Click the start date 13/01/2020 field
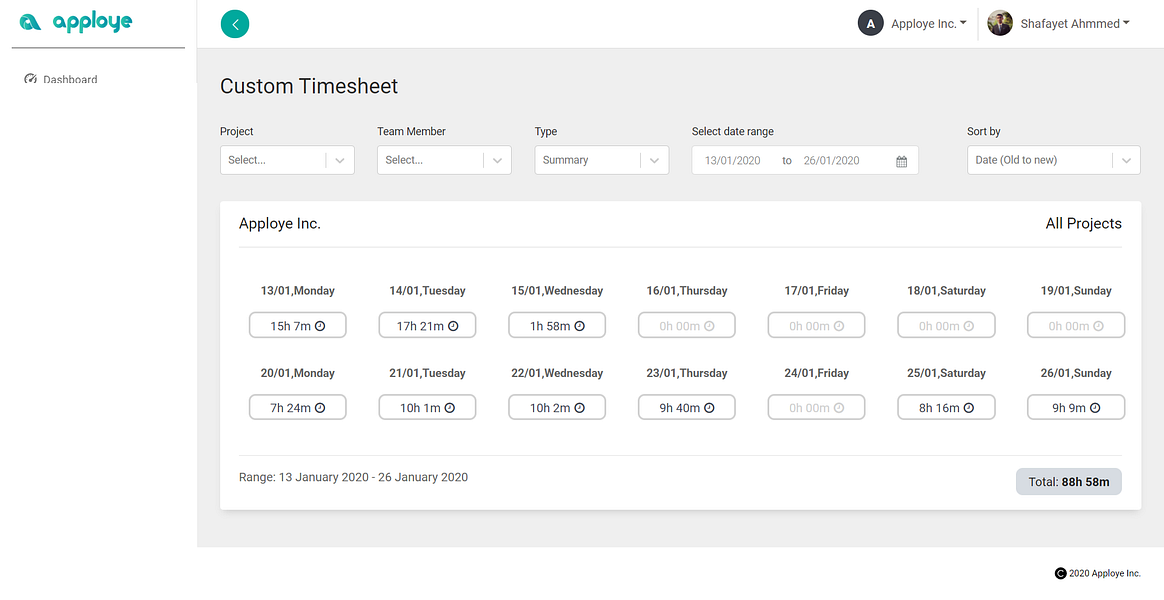 pos(733,160)
